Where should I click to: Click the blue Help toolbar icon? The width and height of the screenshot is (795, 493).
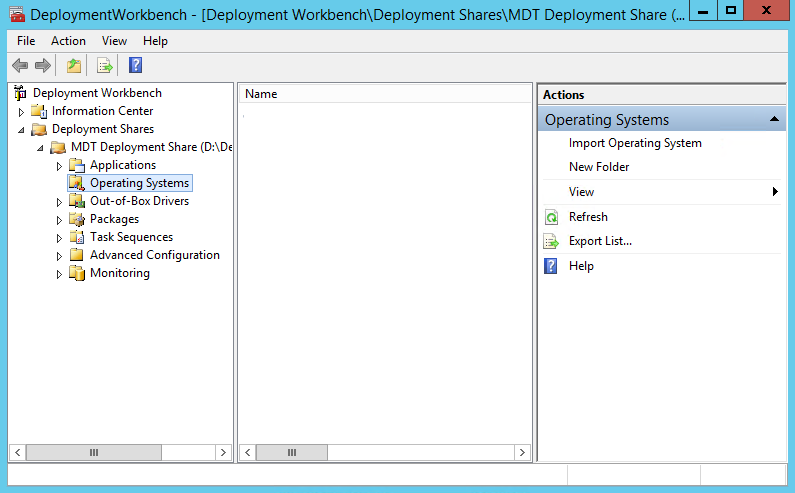[135, 65]
